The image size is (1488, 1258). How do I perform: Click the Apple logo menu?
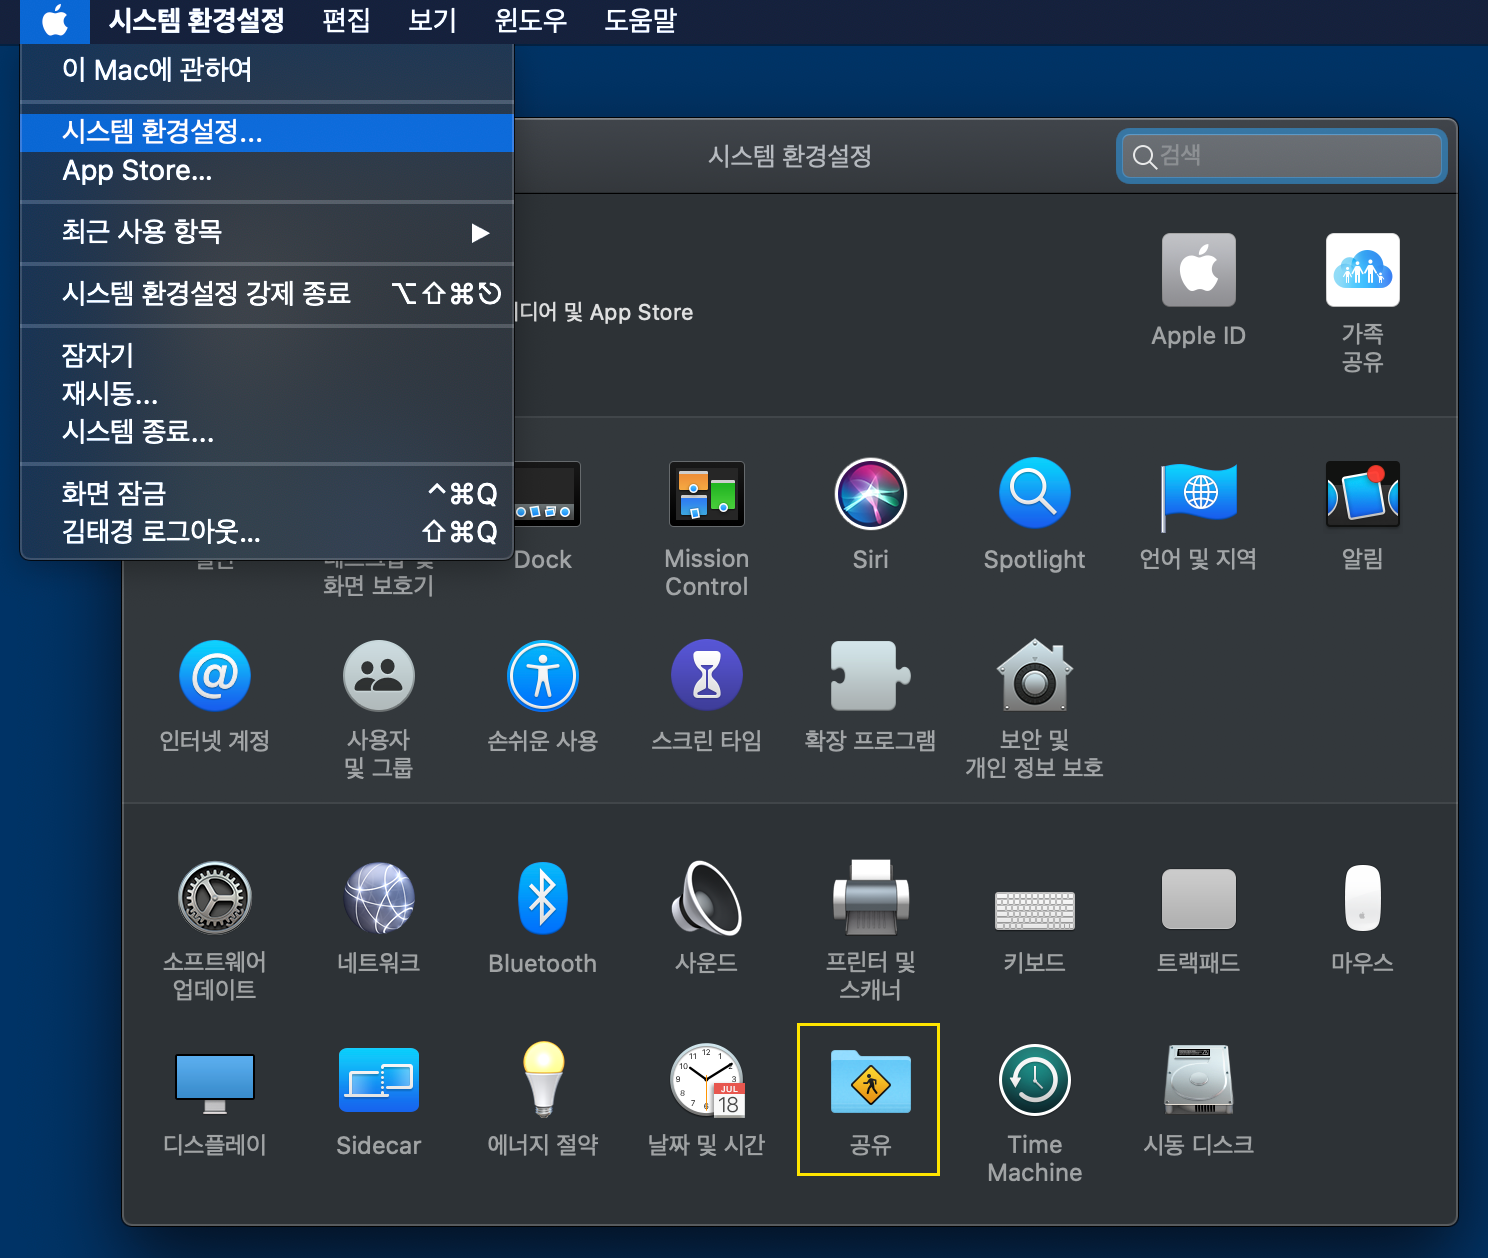(55, 21)
